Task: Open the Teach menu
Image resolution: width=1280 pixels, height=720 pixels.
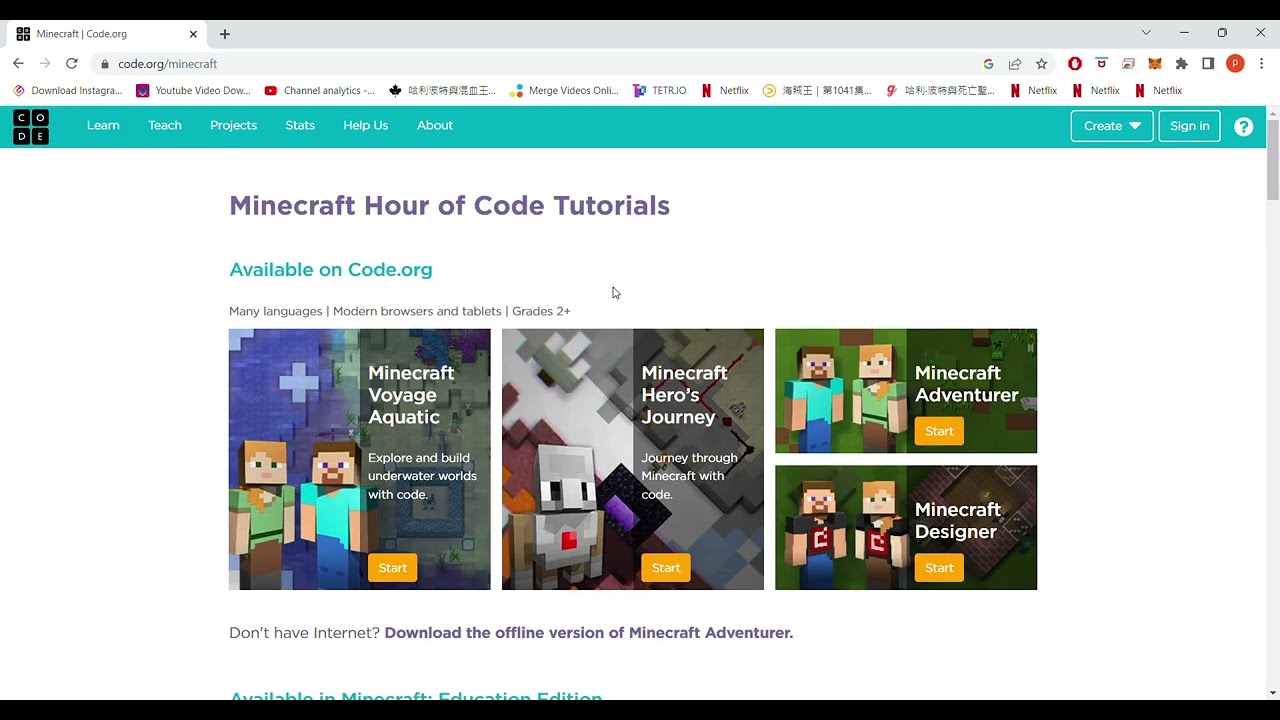Action: click(x=165, y=125)
